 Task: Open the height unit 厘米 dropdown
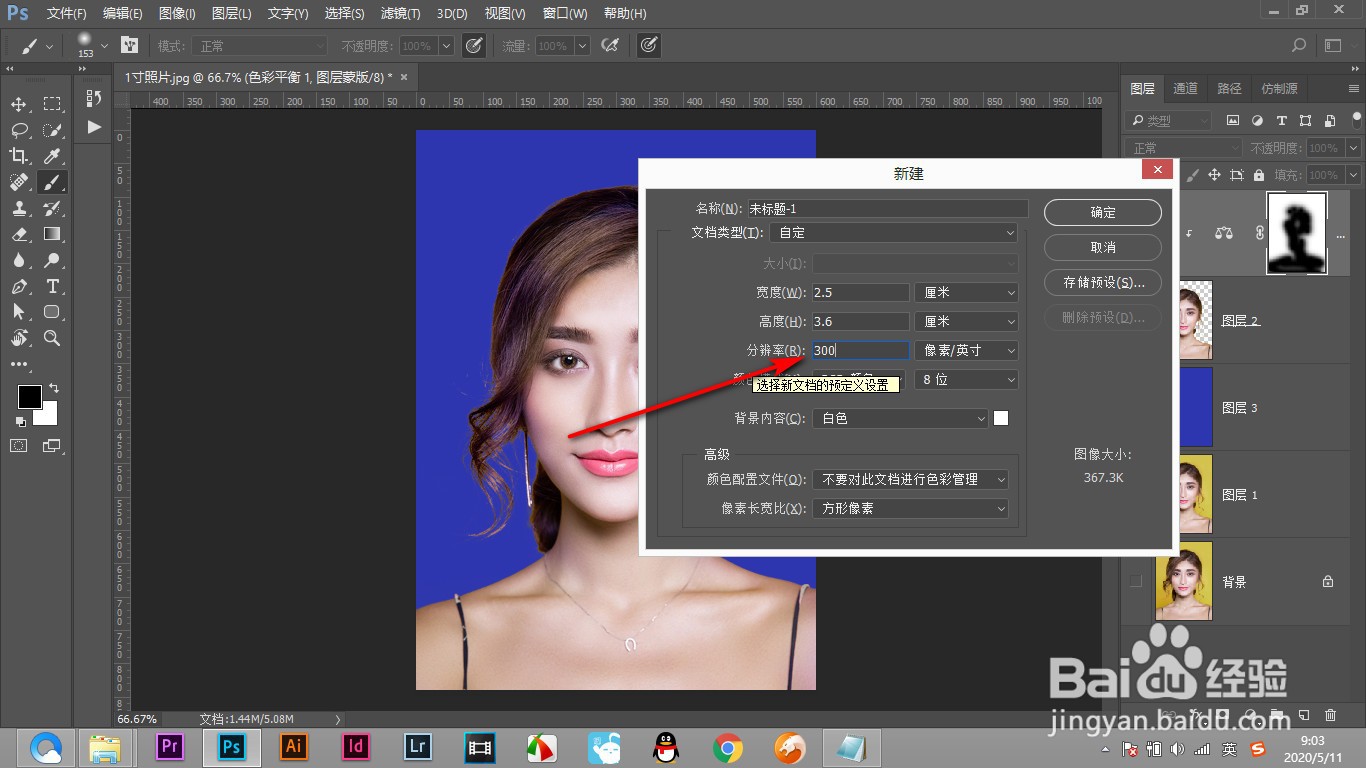tap(966, 322)
